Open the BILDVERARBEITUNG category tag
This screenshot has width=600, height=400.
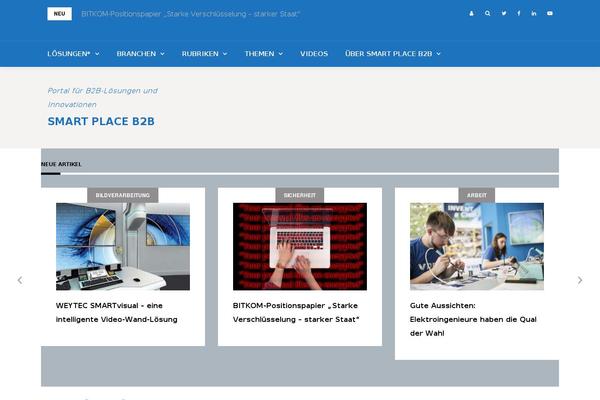click(122, 195)
